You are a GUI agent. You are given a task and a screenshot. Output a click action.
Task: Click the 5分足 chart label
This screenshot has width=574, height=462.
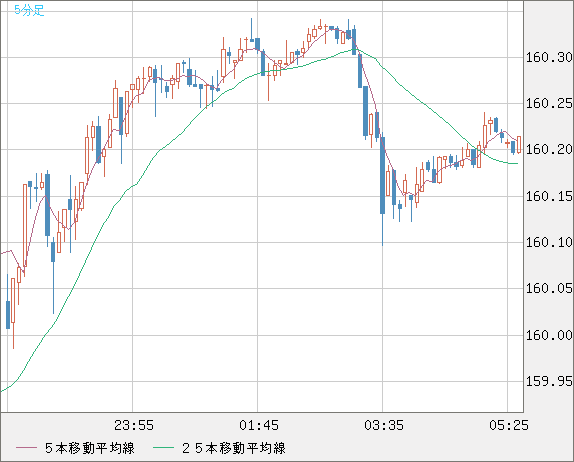[29, 10]
